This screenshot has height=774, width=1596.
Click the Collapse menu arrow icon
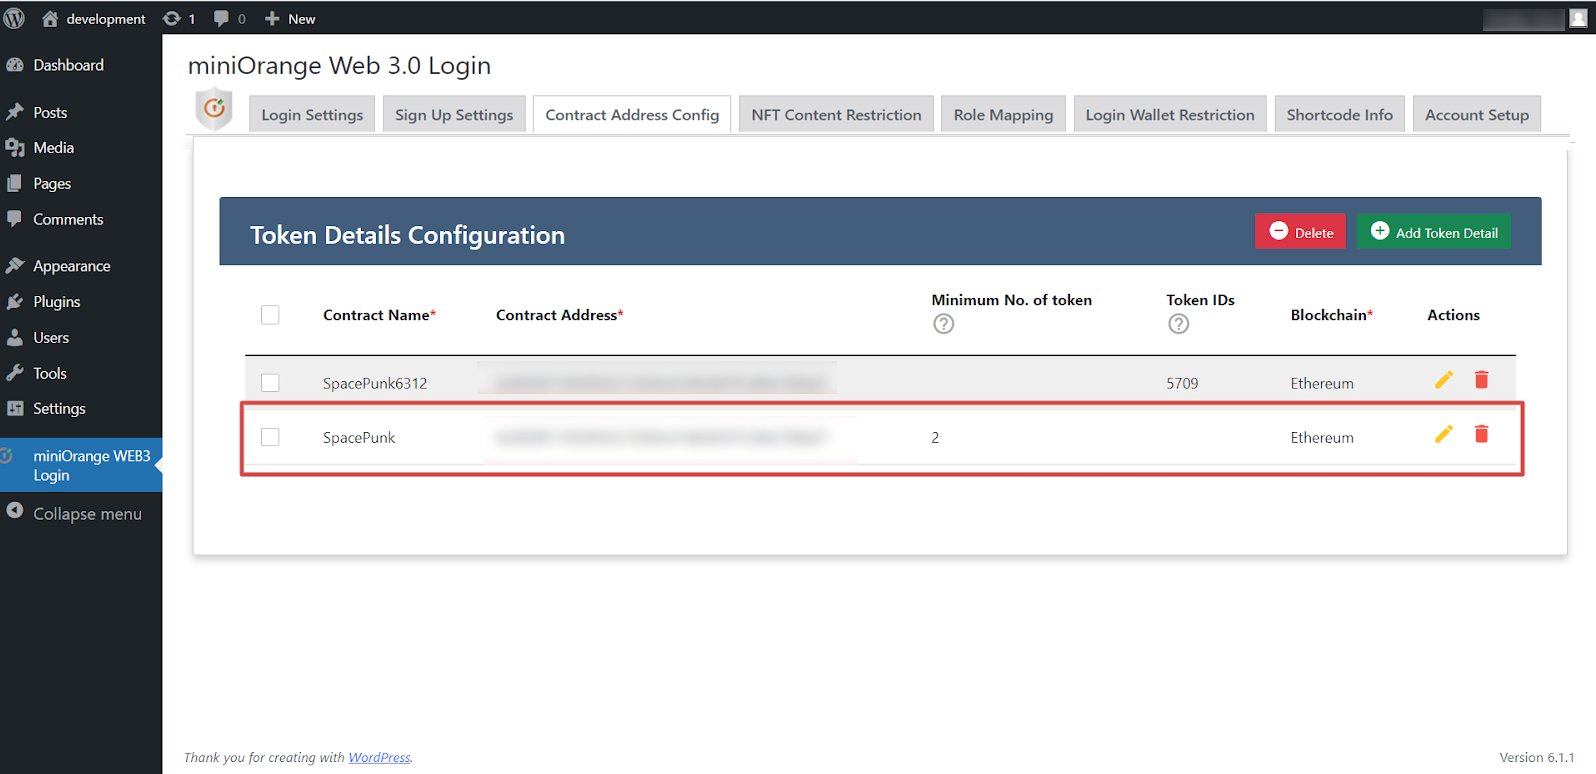[15, 511]
